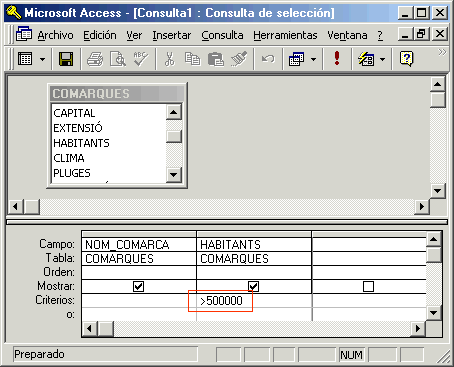Viewport: 454px width, 367px height.
Task: Open the Insertar menu
Action: click(x=172, y=35)
